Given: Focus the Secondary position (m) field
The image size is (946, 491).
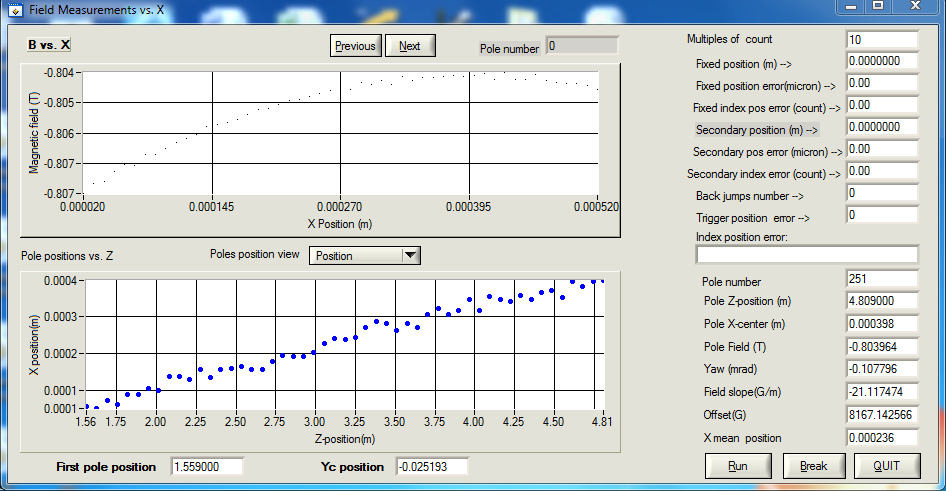Looking at the screenshot, I should pyautogui.click(x=881, y=128).
